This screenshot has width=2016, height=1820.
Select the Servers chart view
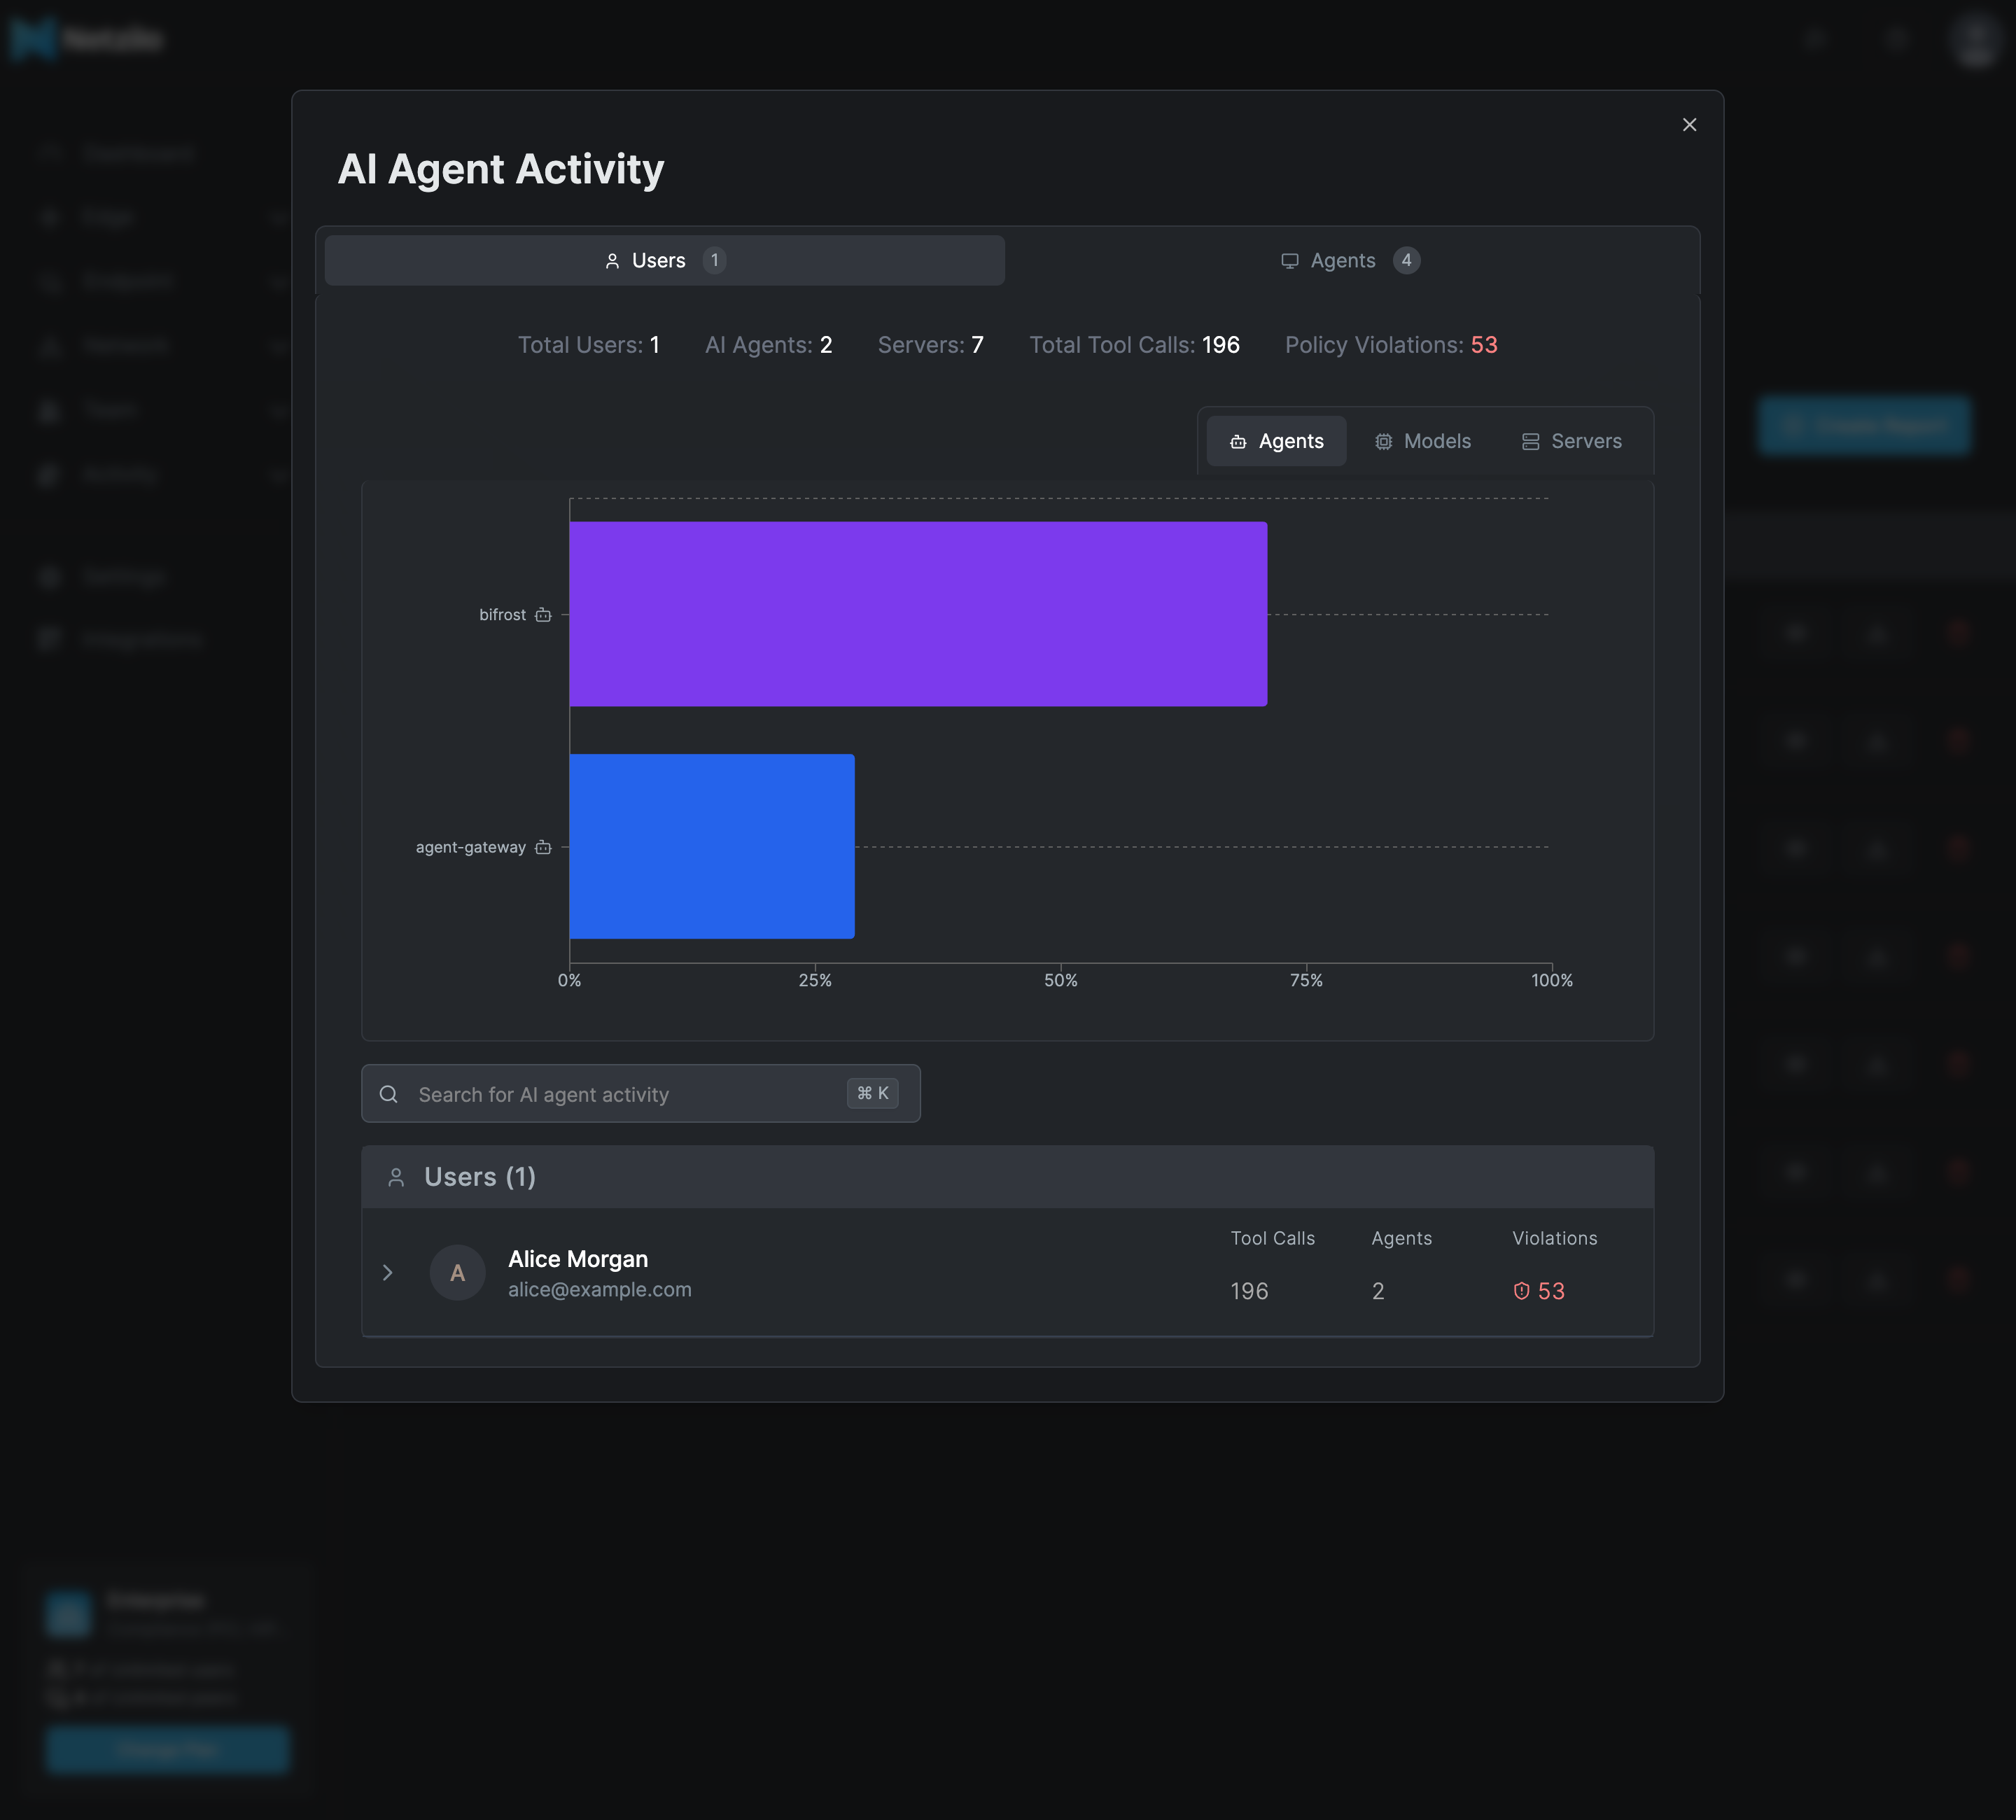click(x=1571, y=441)
